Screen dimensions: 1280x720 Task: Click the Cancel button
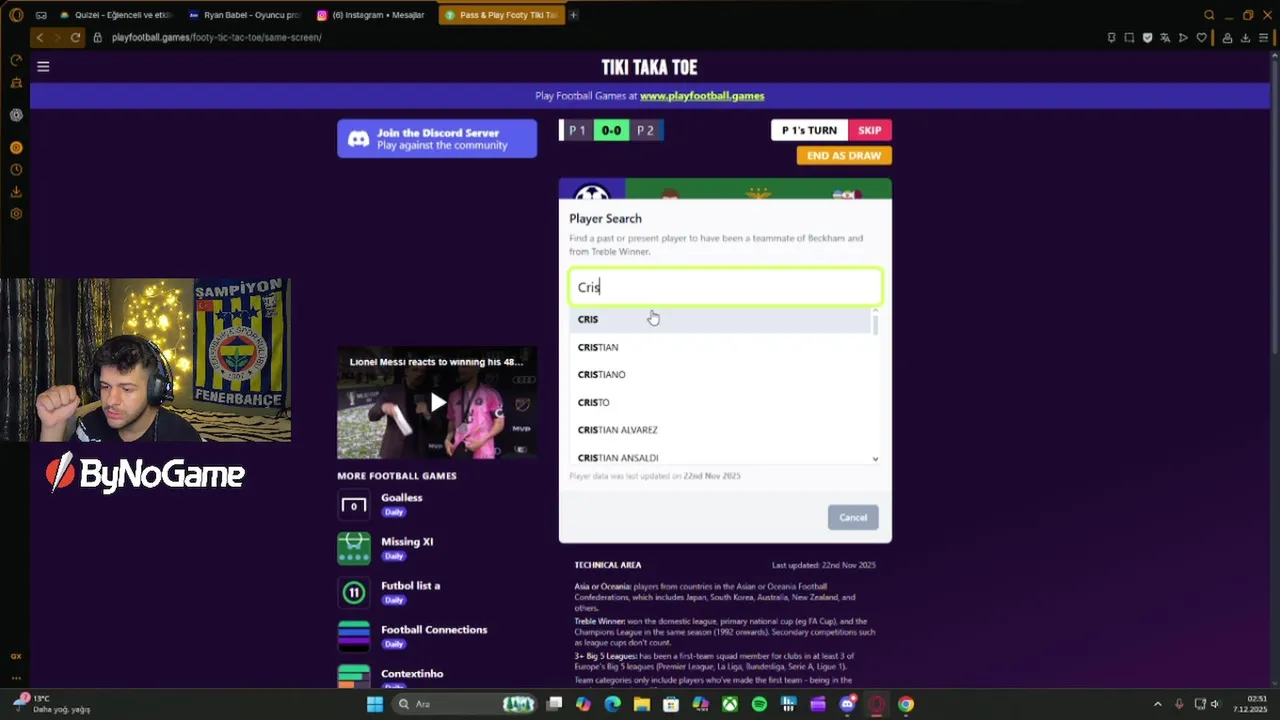853,517
